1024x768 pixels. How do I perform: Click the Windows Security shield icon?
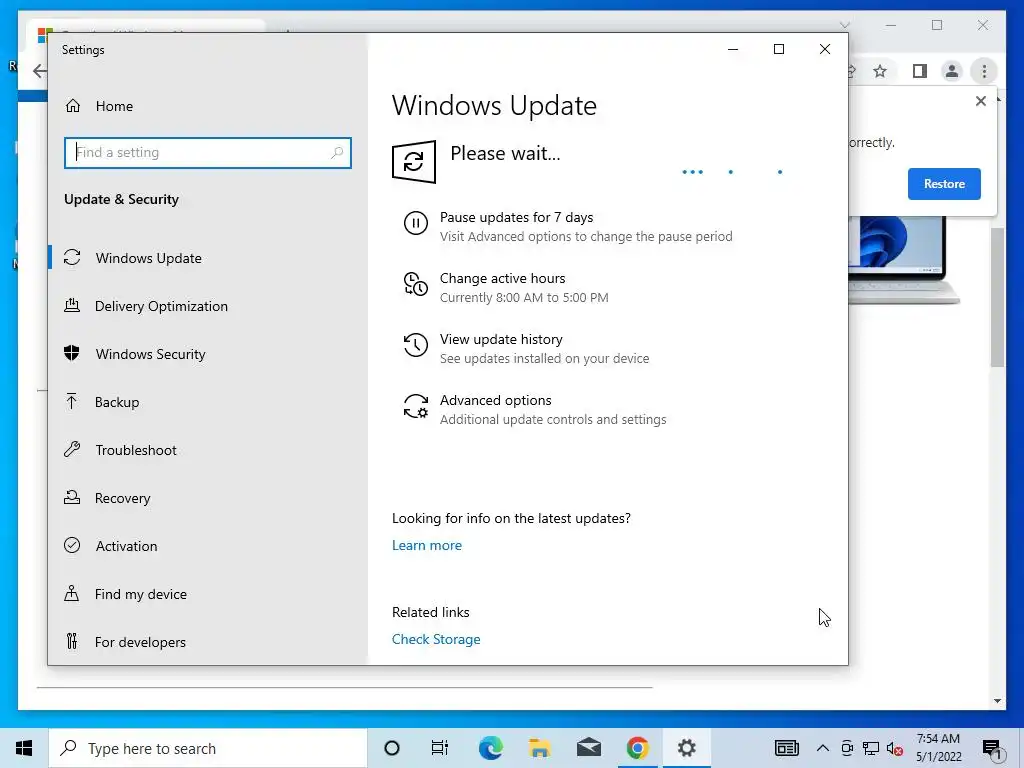[x=72, y=353]
